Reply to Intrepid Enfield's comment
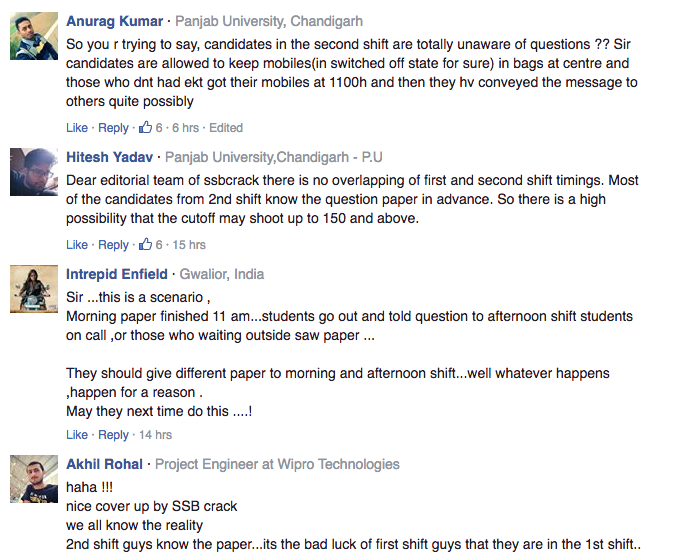The height and width of the screenshot is (559, 673). pos(113,435)
